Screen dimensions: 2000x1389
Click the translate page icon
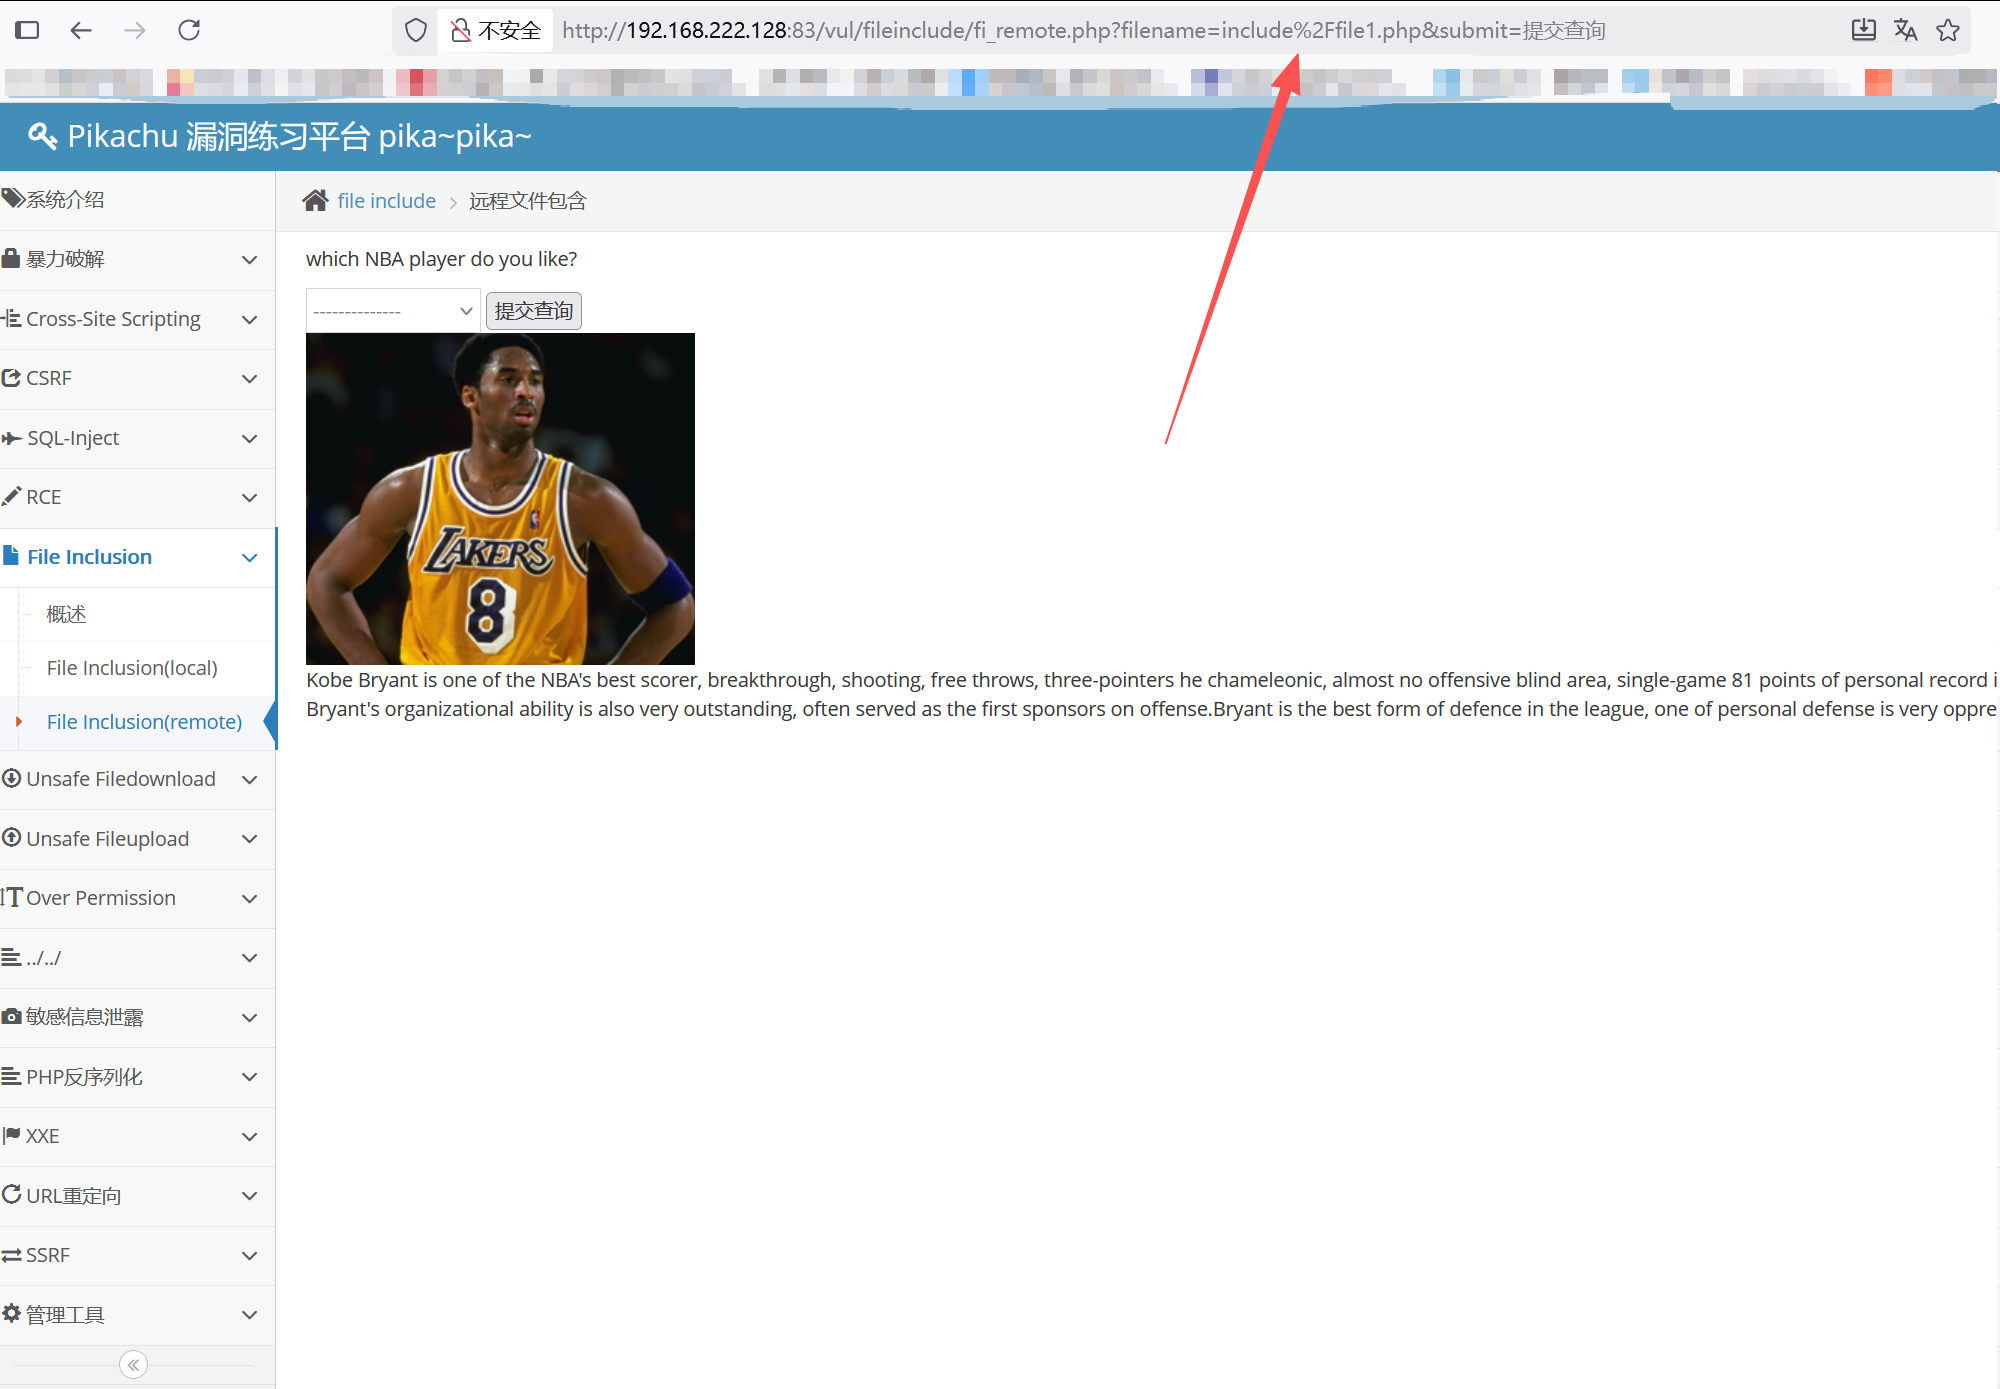pos(1905,30)
